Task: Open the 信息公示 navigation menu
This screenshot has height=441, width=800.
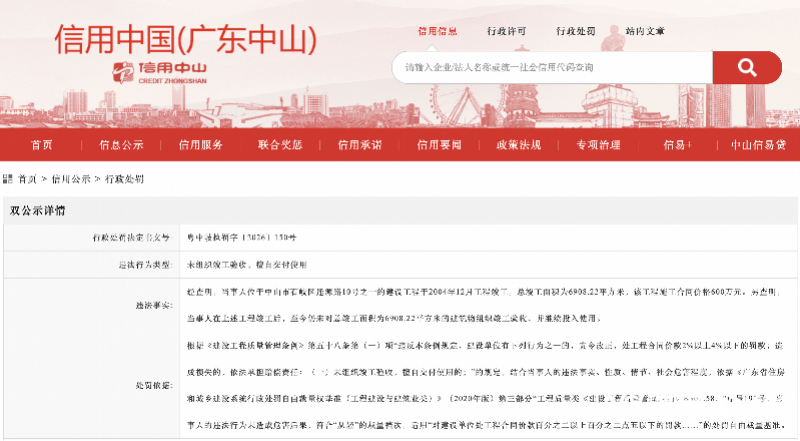Action: click(120, 144)
